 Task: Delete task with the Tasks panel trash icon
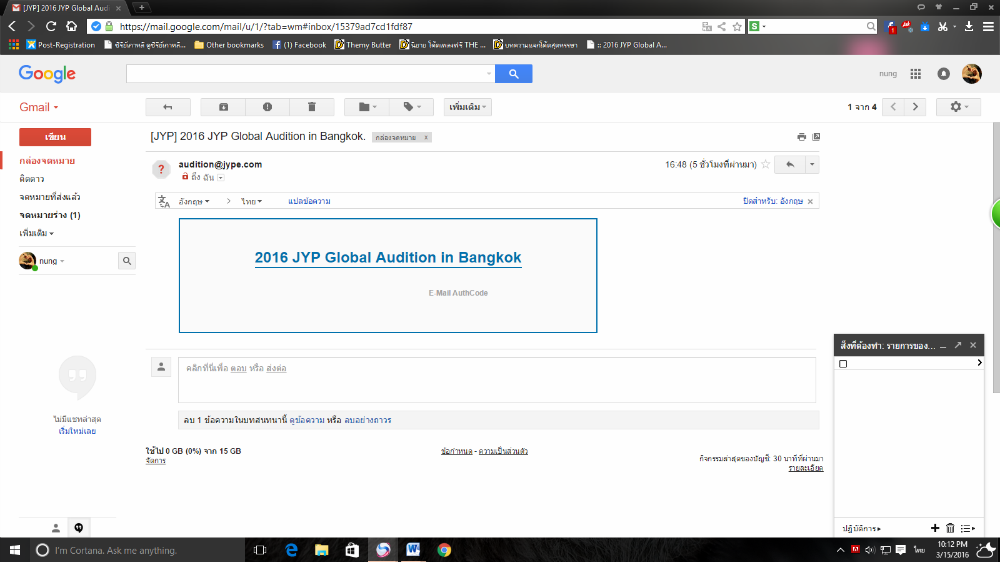[x=950, y=528]
